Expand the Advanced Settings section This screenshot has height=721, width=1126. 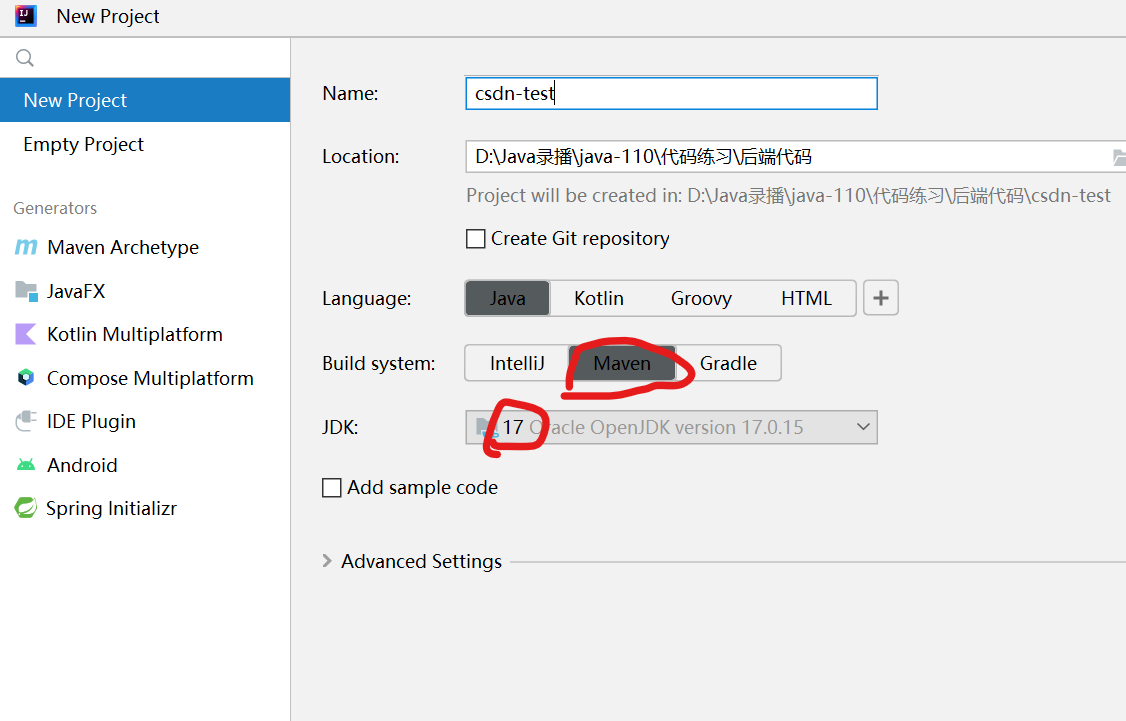pos(327,561)
